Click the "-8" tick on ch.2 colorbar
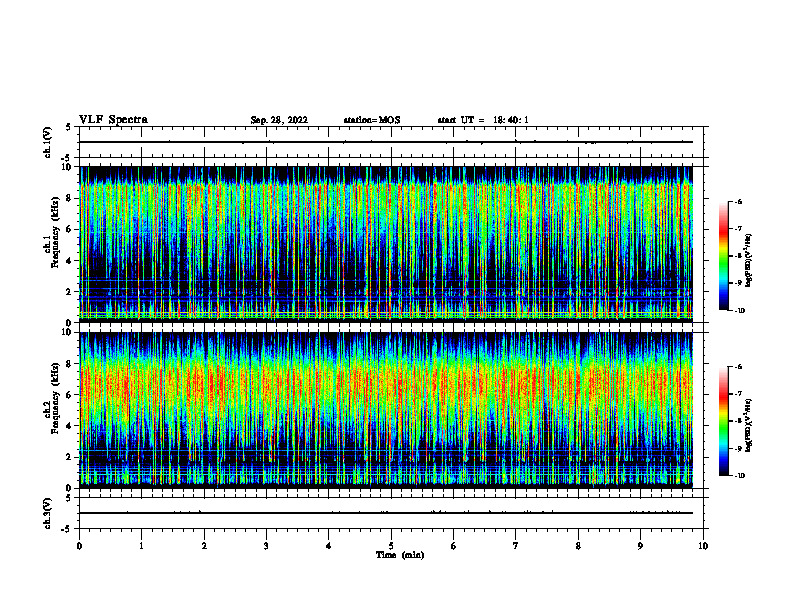 pyautogui.click(x=739, y=422)
